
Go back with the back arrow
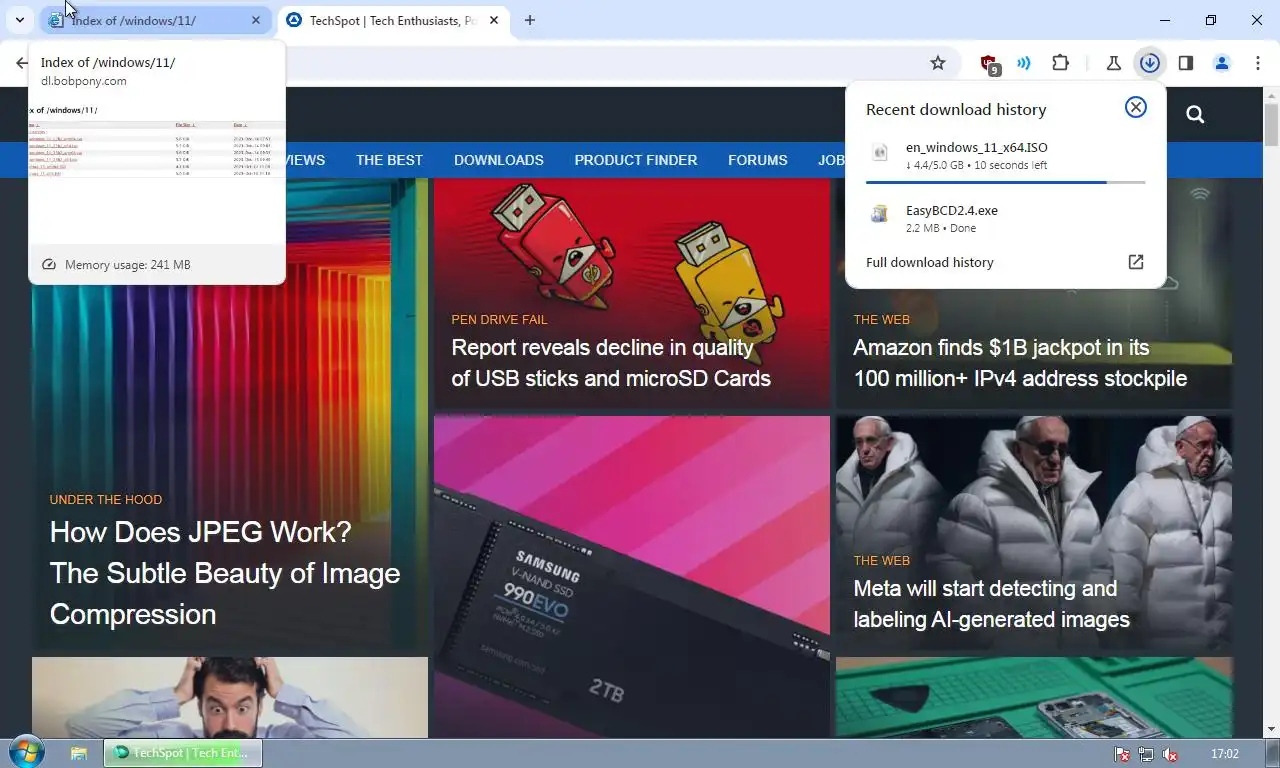point(22,63)
